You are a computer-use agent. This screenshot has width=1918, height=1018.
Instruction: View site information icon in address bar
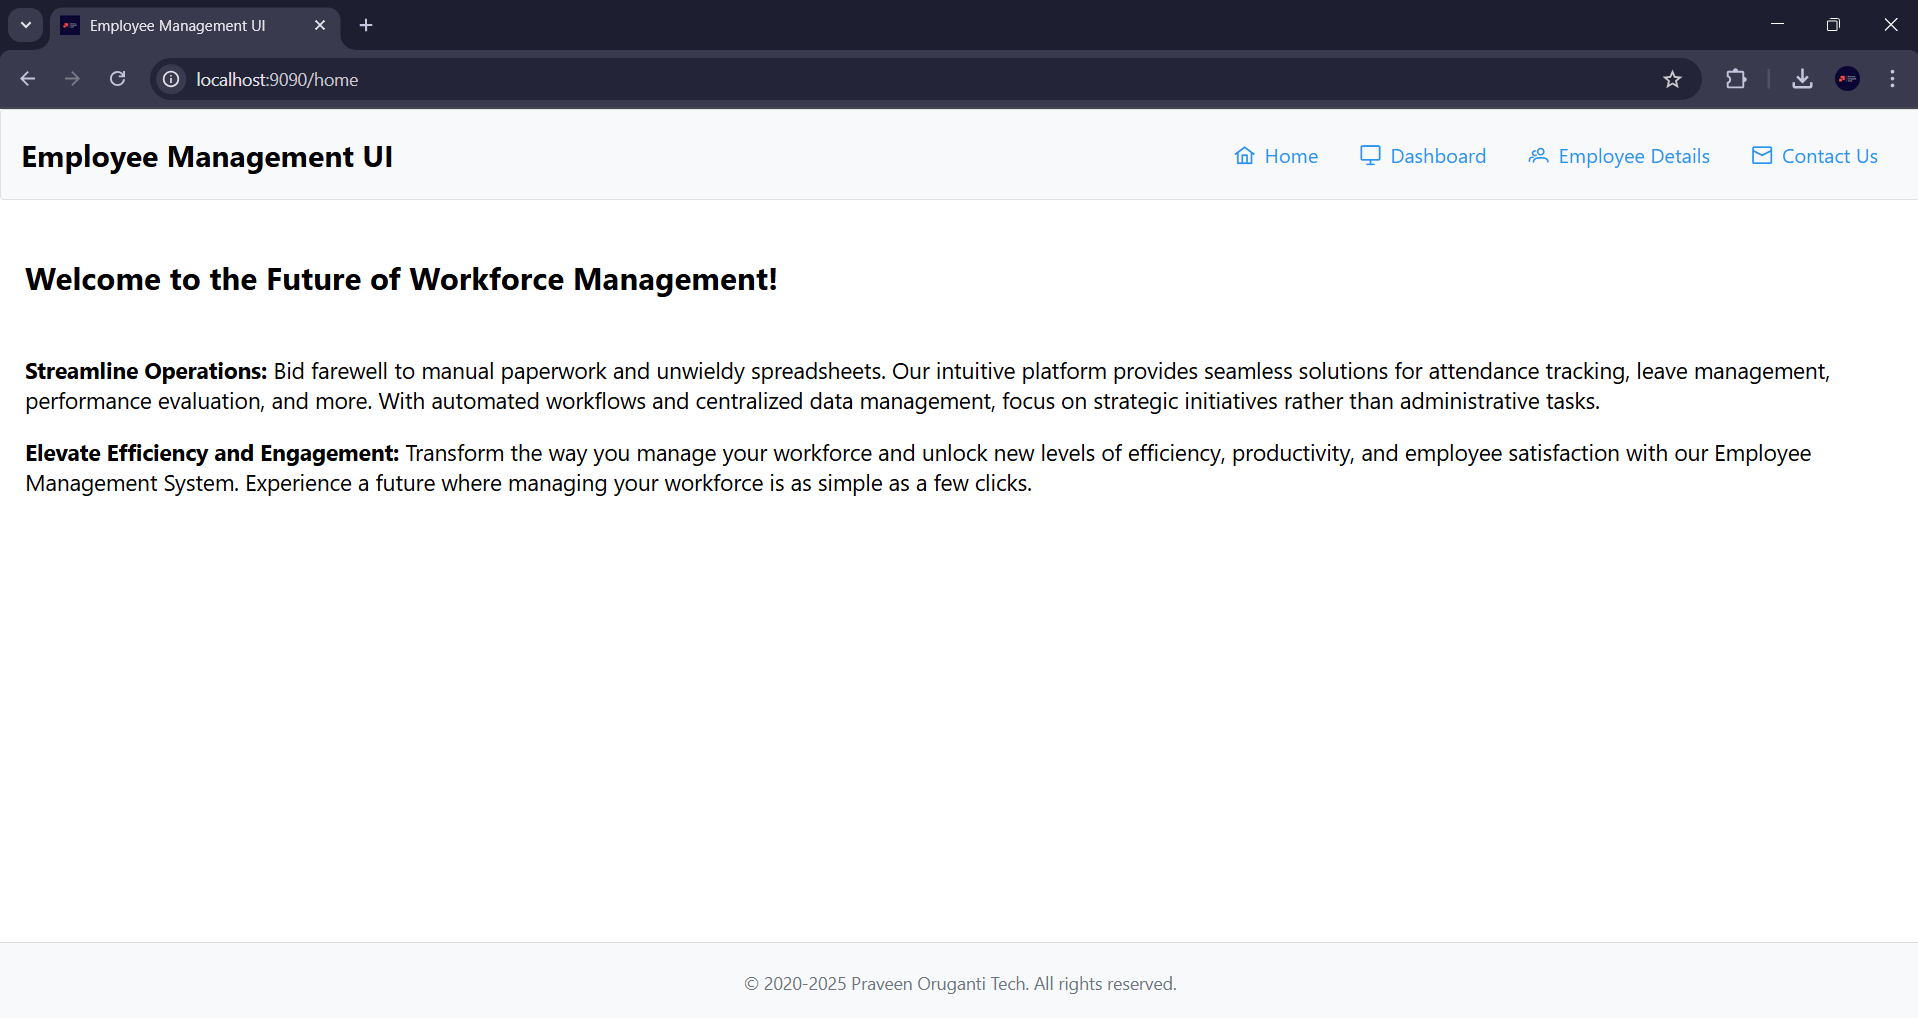point(172,79)
